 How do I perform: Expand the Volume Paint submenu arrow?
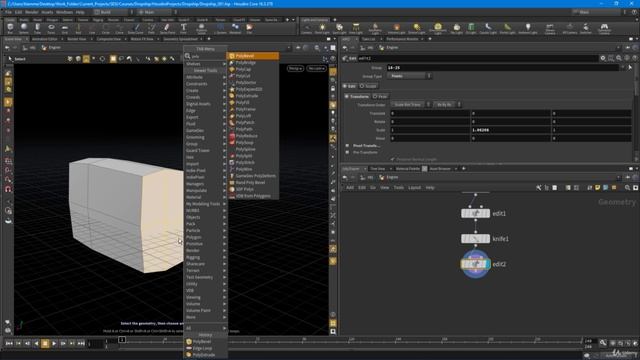[224, 311]
